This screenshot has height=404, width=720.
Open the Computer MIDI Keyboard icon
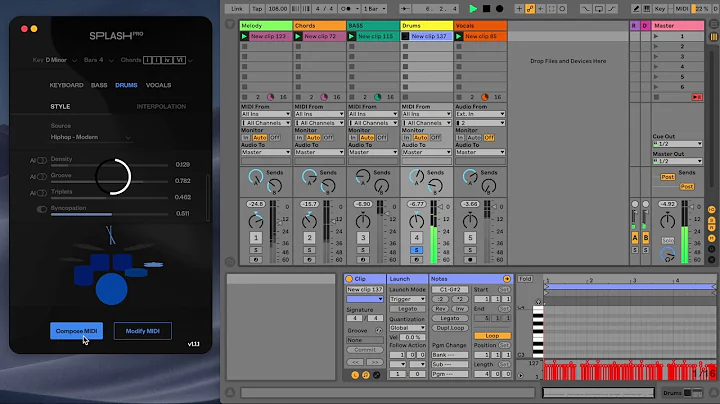(647, 9)
